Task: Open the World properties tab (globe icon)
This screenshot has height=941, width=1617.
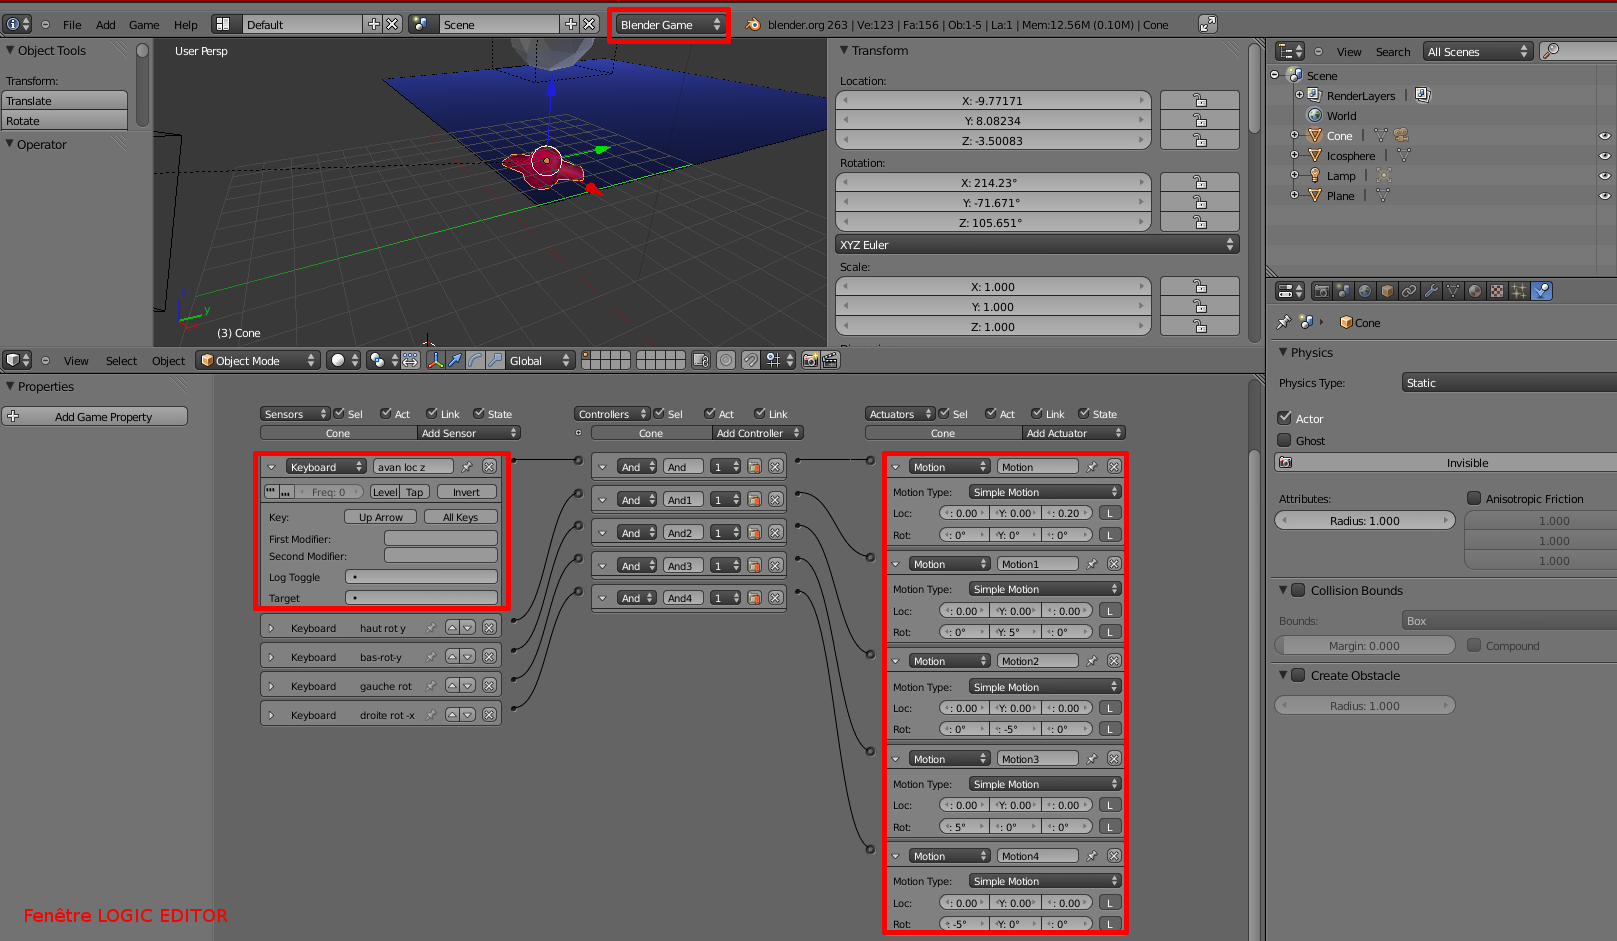Action: (1365, 291)
